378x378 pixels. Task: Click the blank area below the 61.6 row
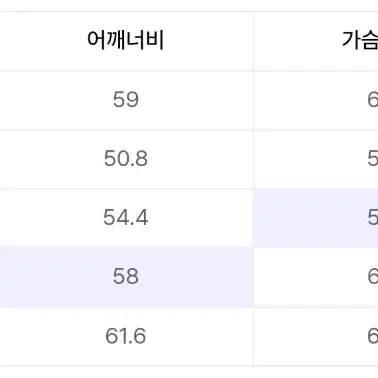tap(189, 373)
